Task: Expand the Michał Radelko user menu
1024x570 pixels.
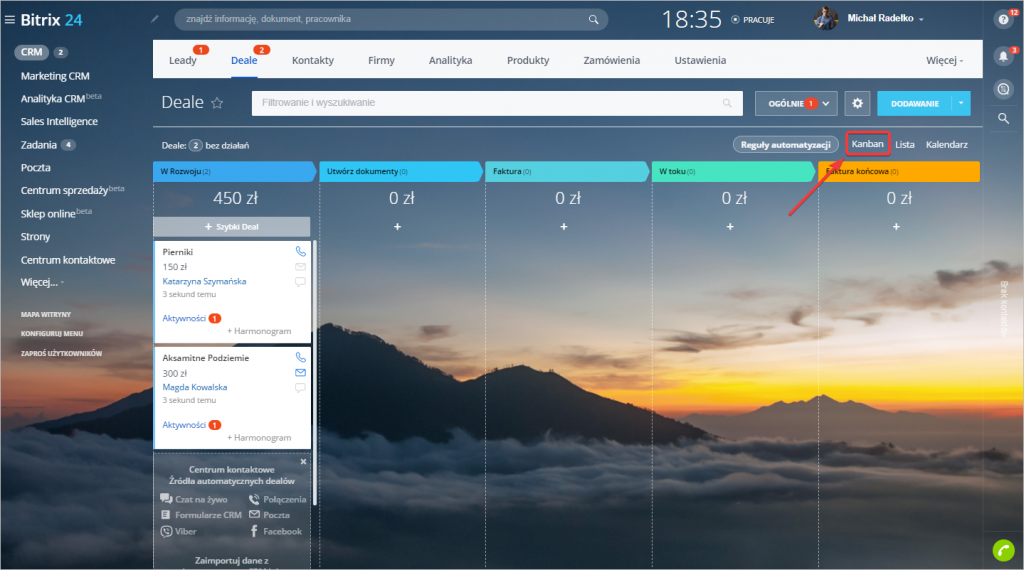Action: tap(920, 19)
